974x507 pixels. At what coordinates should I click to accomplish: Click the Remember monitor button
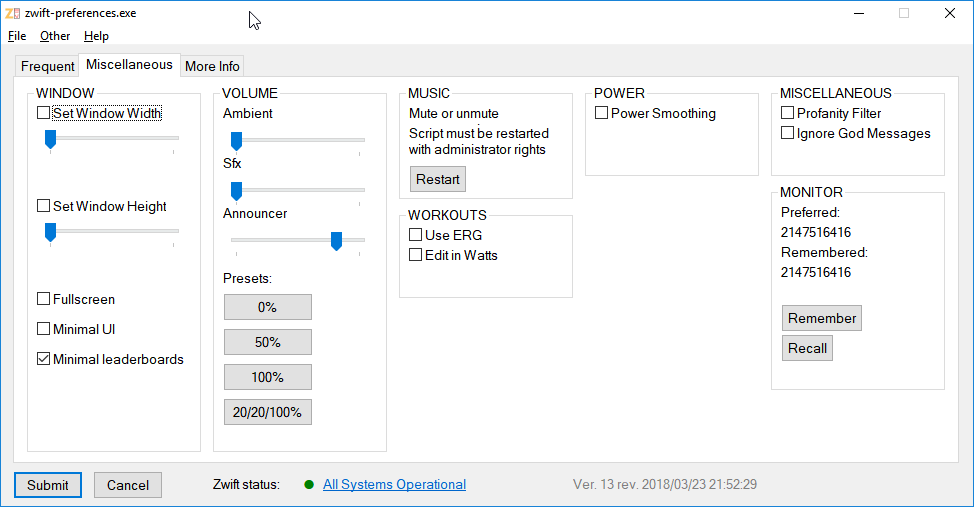pos(822,318)
